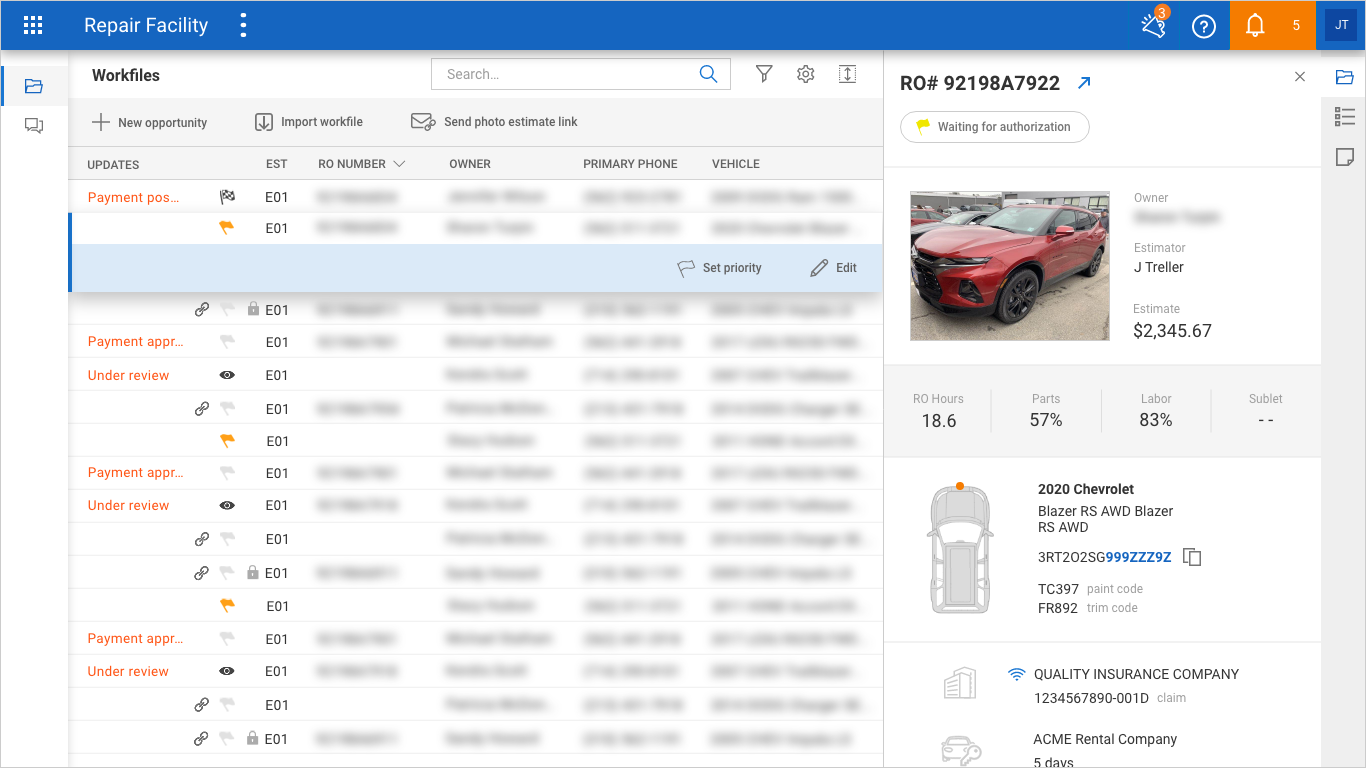Viewport: 1366px width, 768px height.
Task: Click the Labor value 83%
Action: click(1156, 420)
